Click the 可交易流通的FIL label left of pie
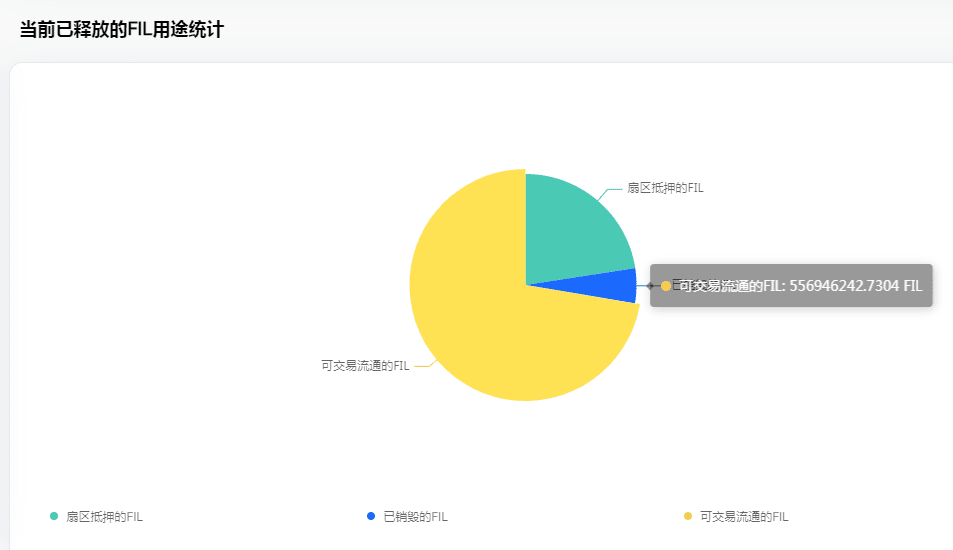The image size is (953, 550). [x=365, y=366]
